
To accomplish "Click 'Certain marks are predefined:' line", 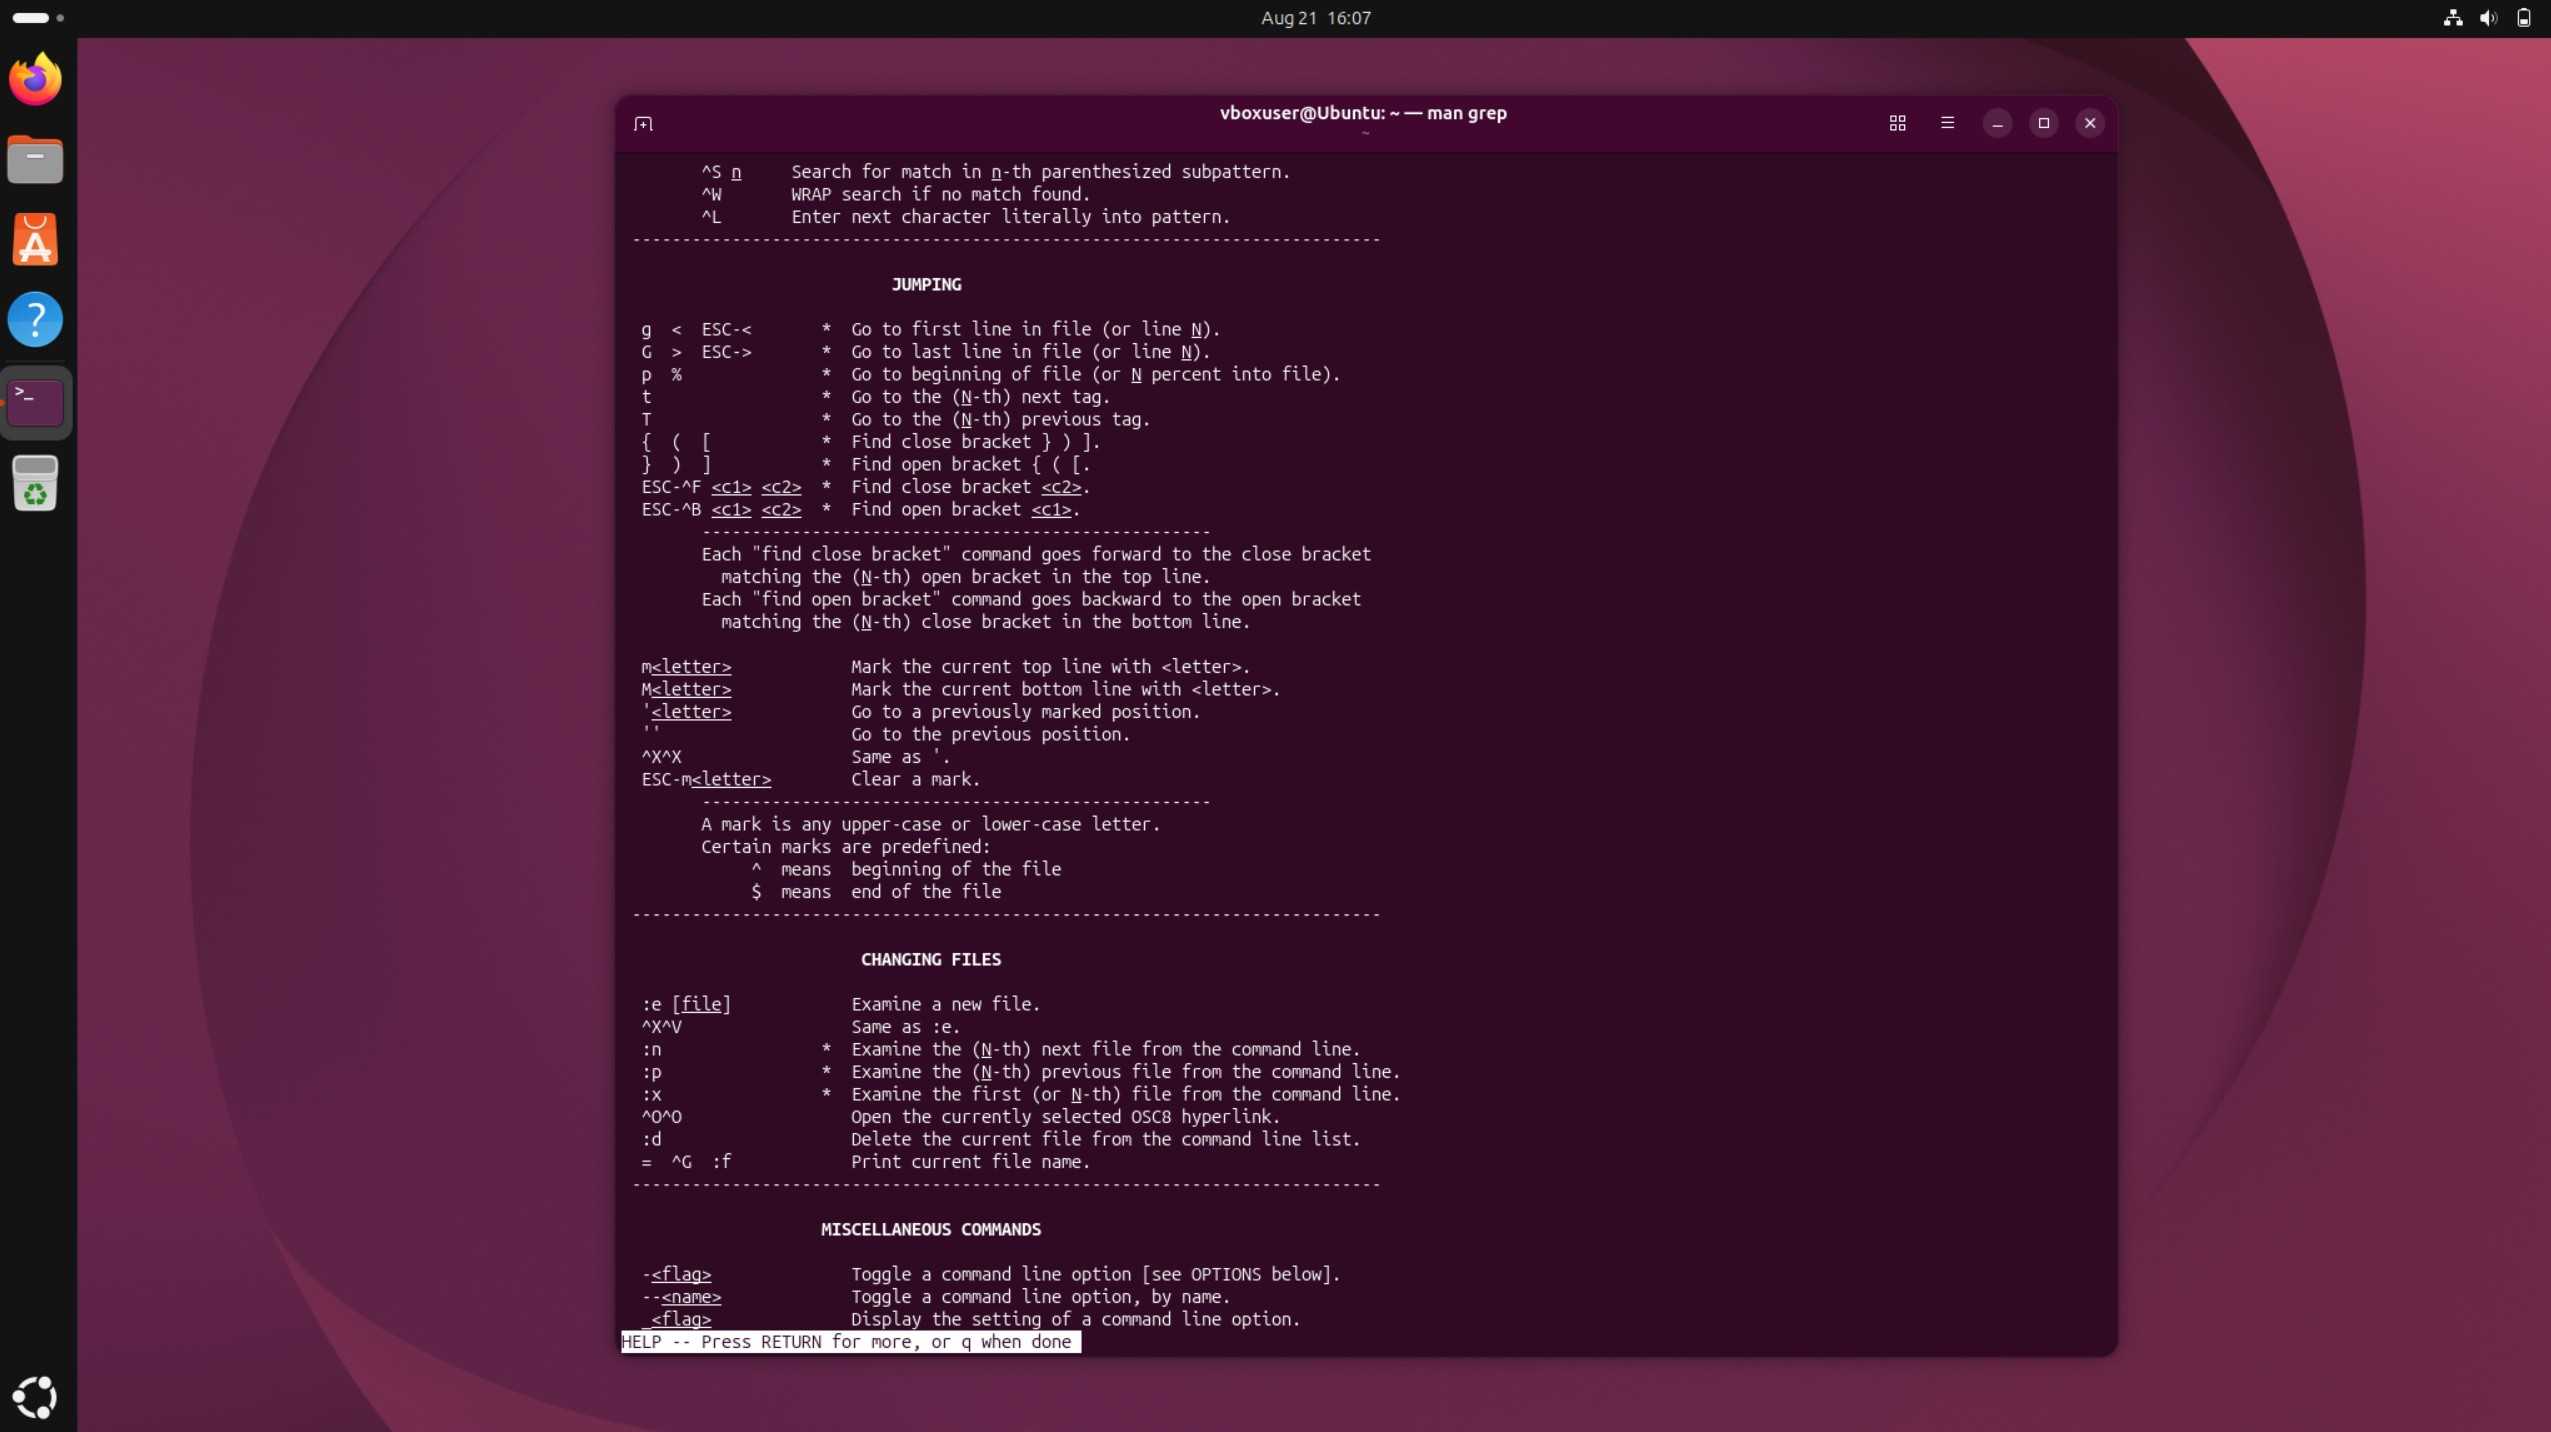I will pyautogui.click(x=845, y=847).
